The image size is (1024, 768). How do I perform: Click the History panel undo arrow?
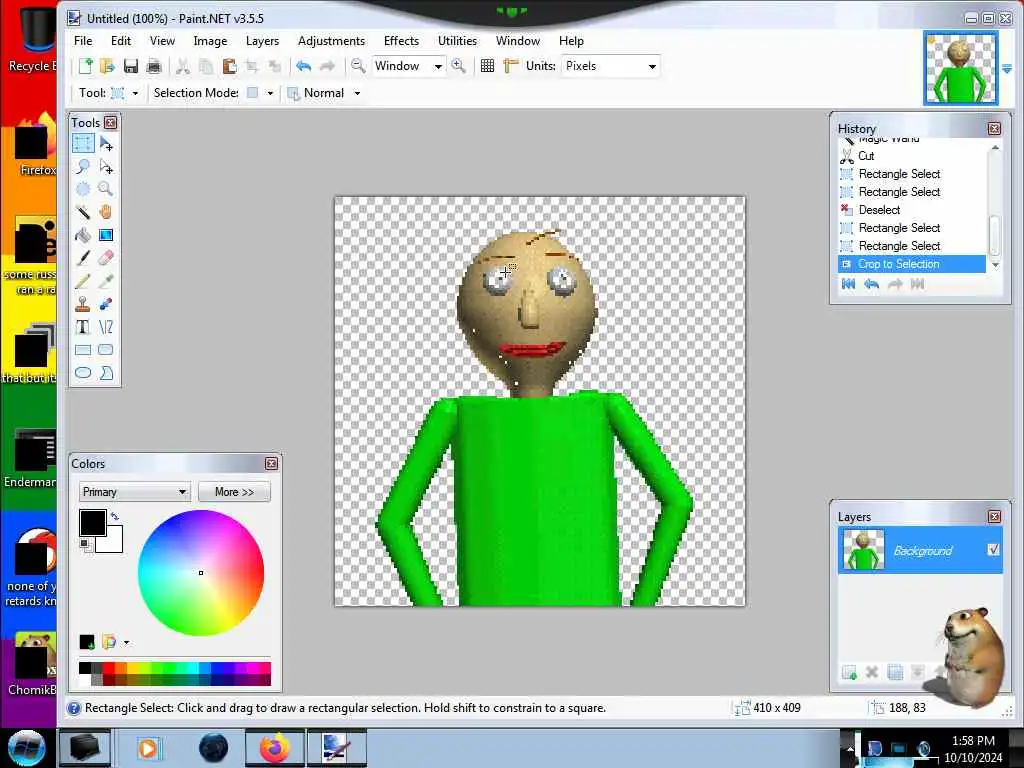point(871,284)
